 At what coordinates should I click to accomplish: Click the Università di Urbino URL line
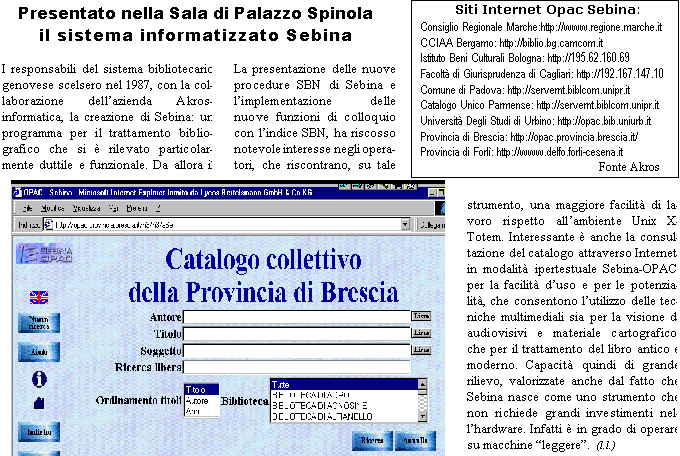click(x=536, y=121)
